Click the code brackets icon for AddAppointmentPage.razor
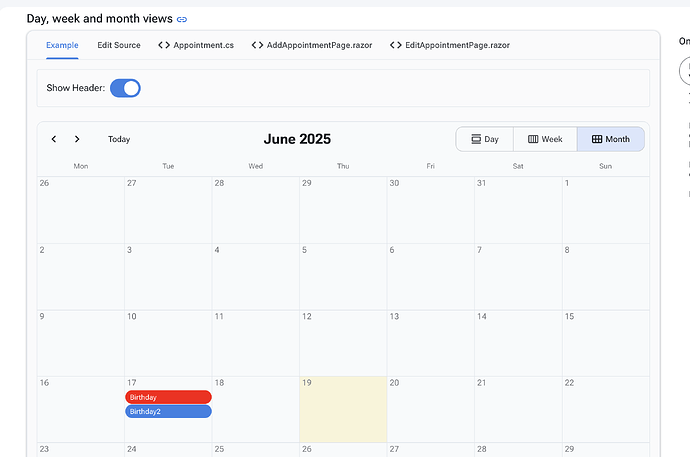Image resolution: width=690 pixels, height=457 pixels. click(x=257, y=45)
